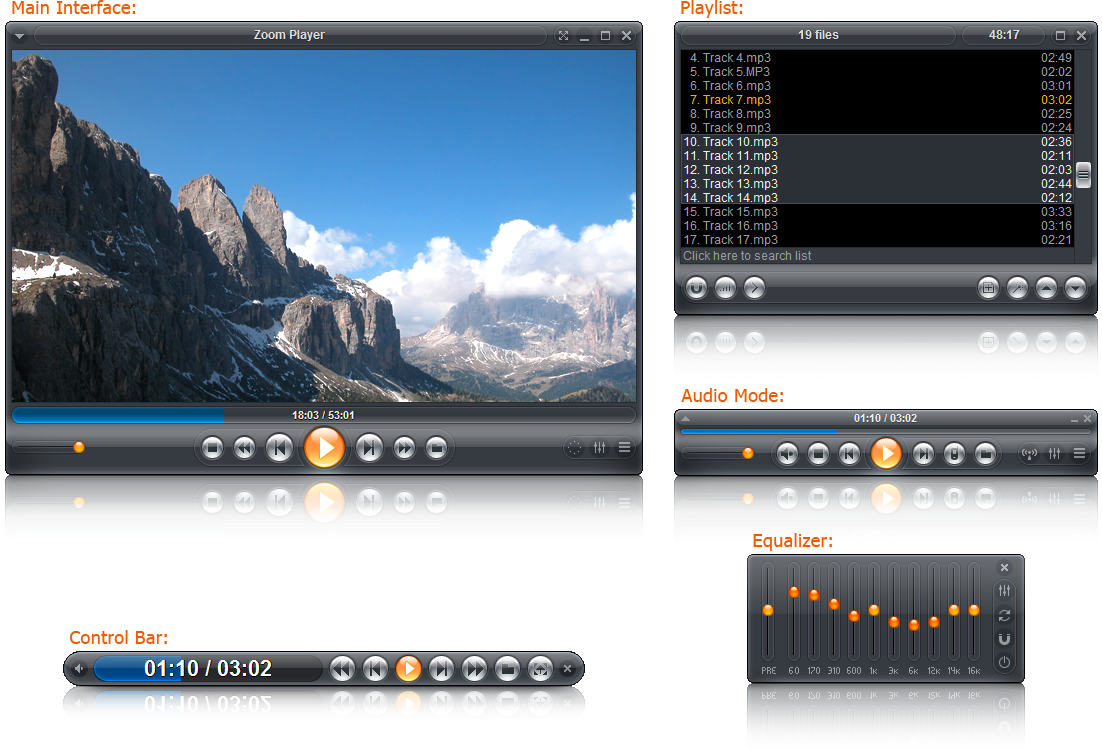The image size is (1102, 750).
Task: Skip to previous track in main interface
Action: click(279, 448)
